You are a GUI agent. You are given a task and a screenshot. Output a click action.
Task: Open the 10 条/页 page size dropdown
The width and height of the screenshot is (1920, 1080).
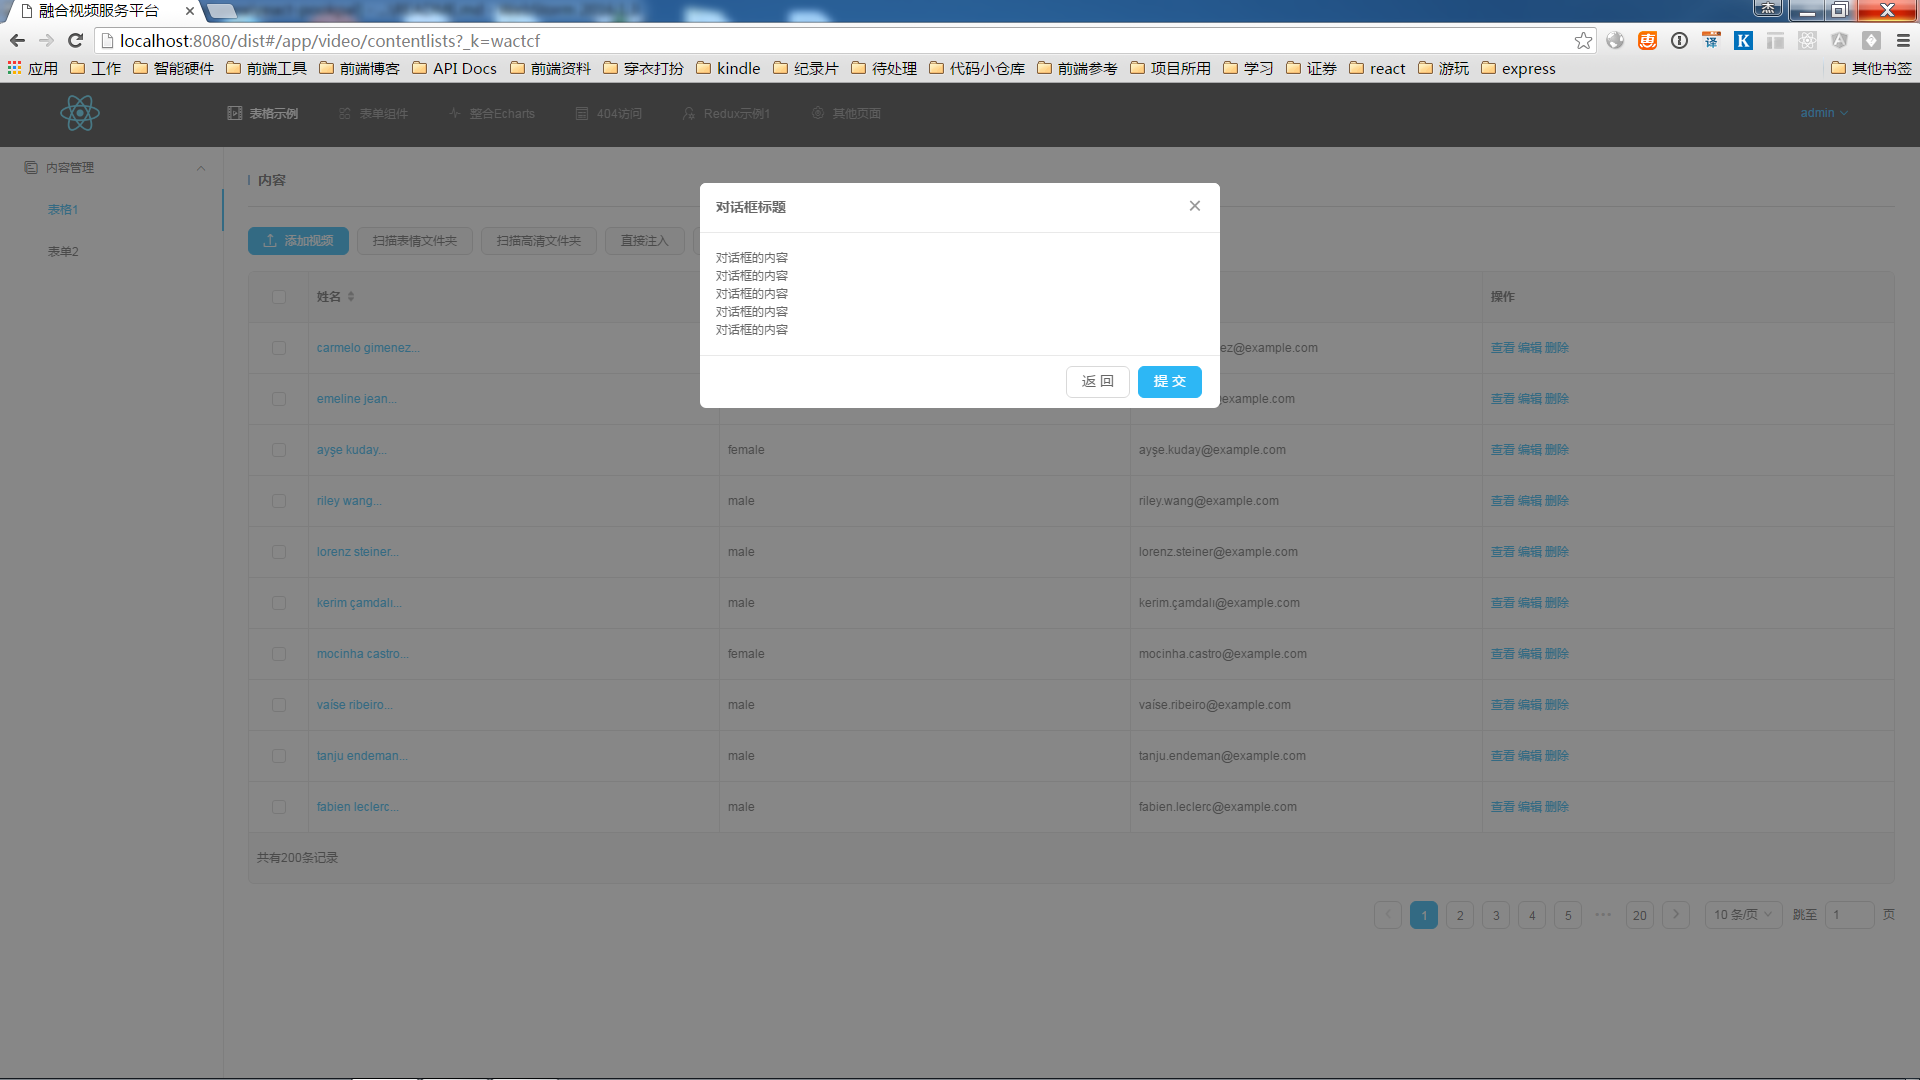(1743, 915)
